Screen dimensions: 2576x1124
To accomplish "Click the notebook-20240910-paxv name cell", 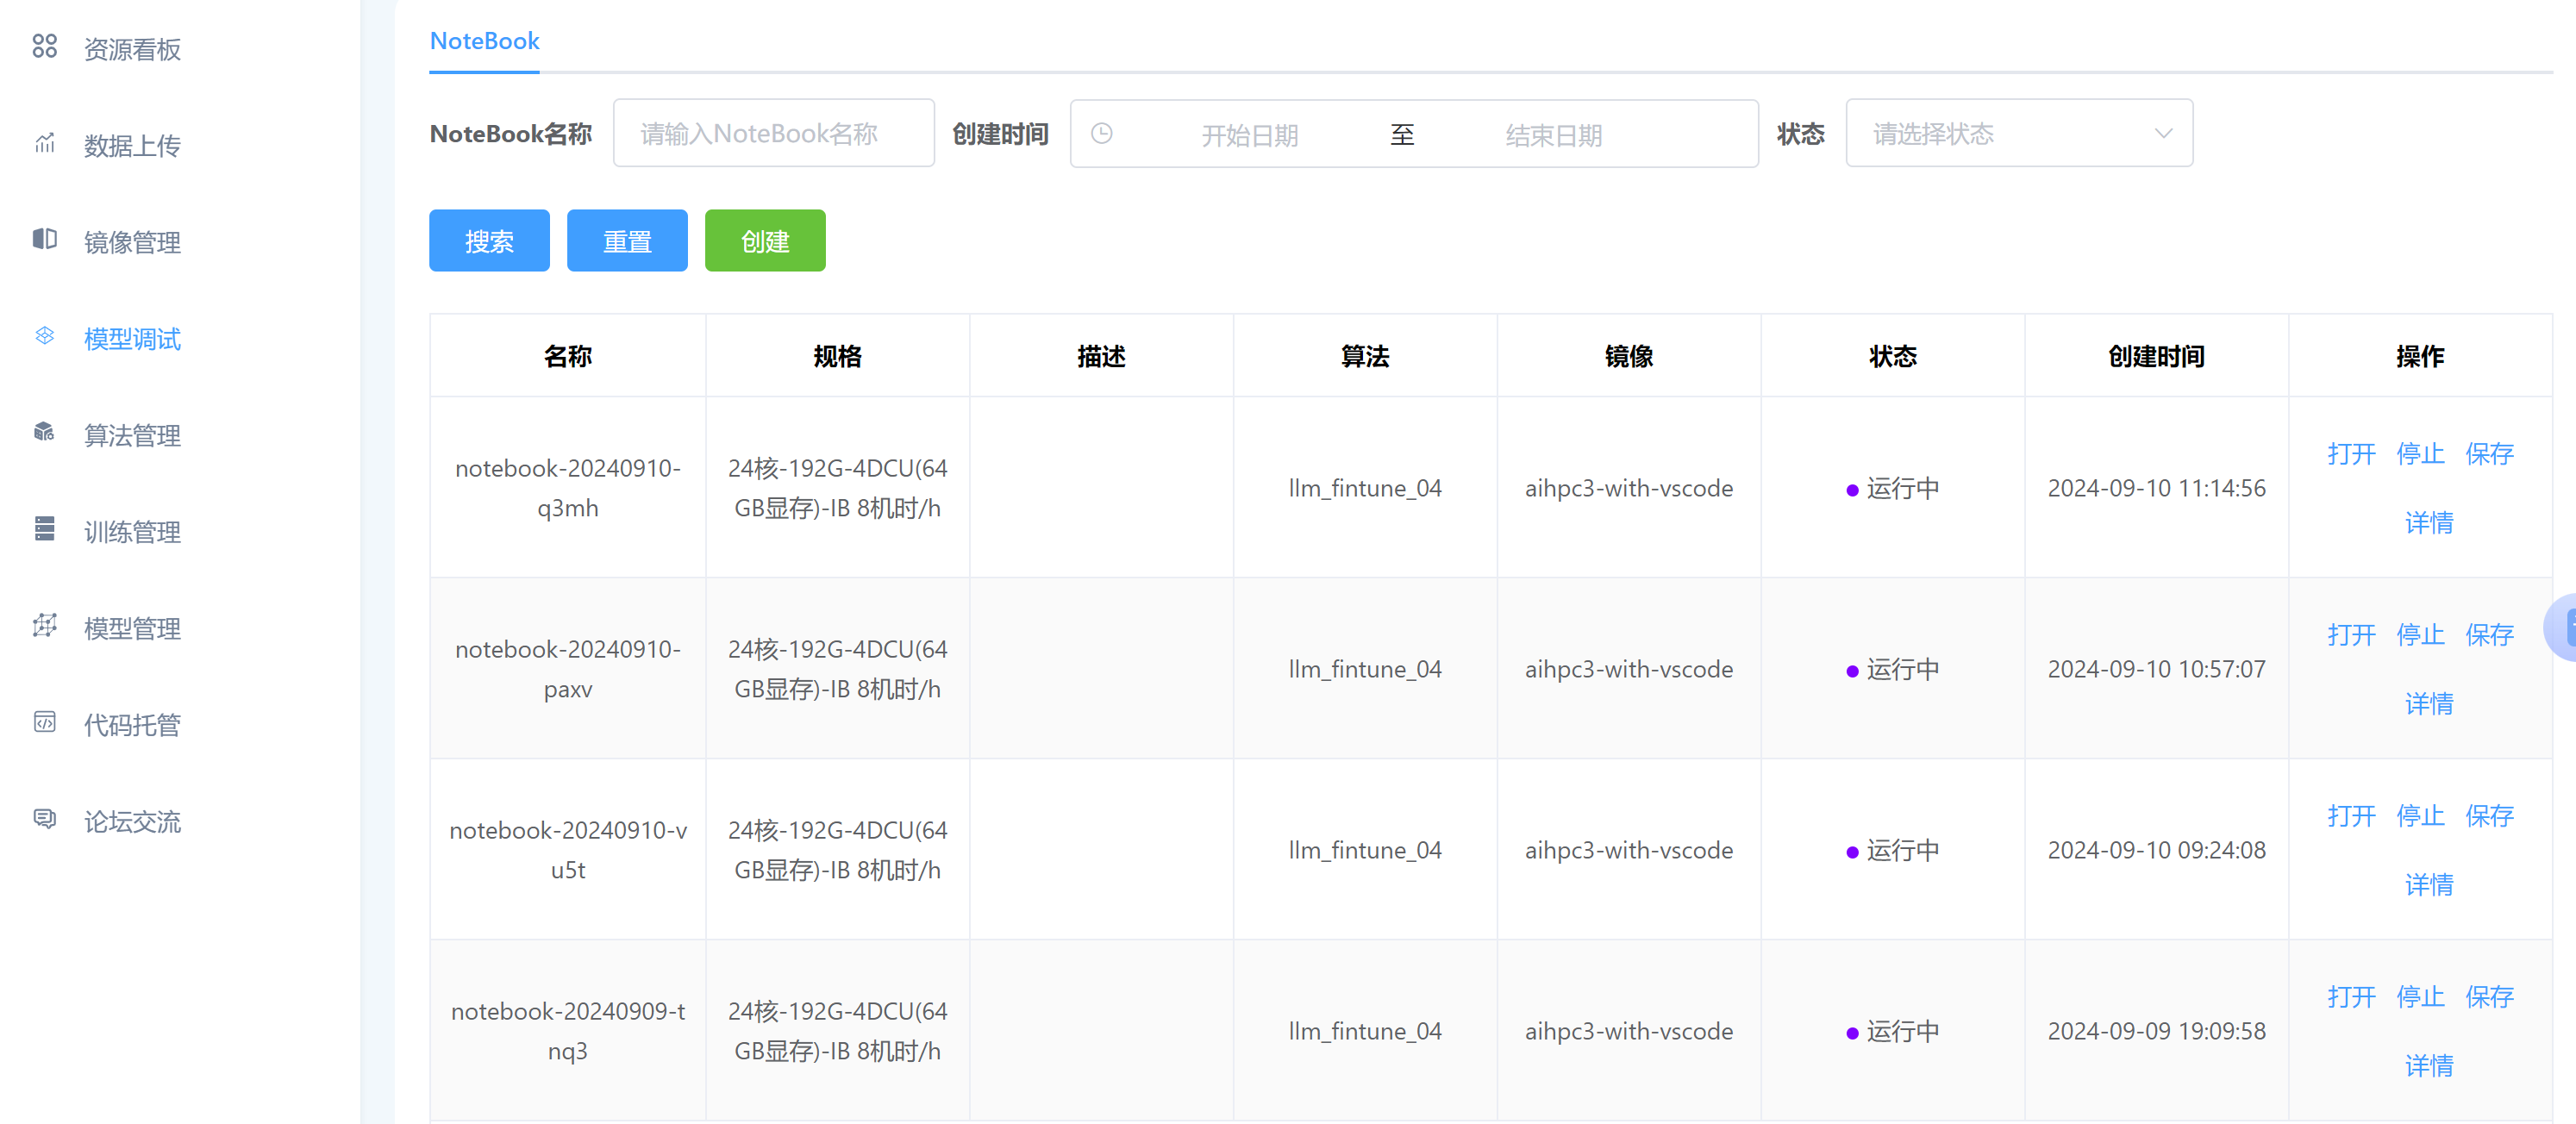I will tap(568, 669).
